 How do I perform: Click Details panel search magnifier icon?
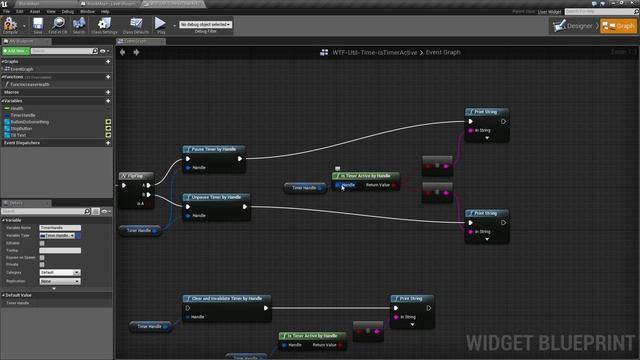coord(87,211)
